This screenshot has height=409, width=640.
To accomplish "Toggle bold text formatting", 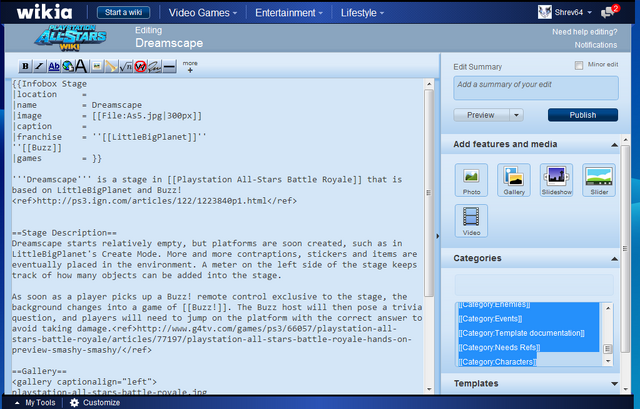I will 25,66.
